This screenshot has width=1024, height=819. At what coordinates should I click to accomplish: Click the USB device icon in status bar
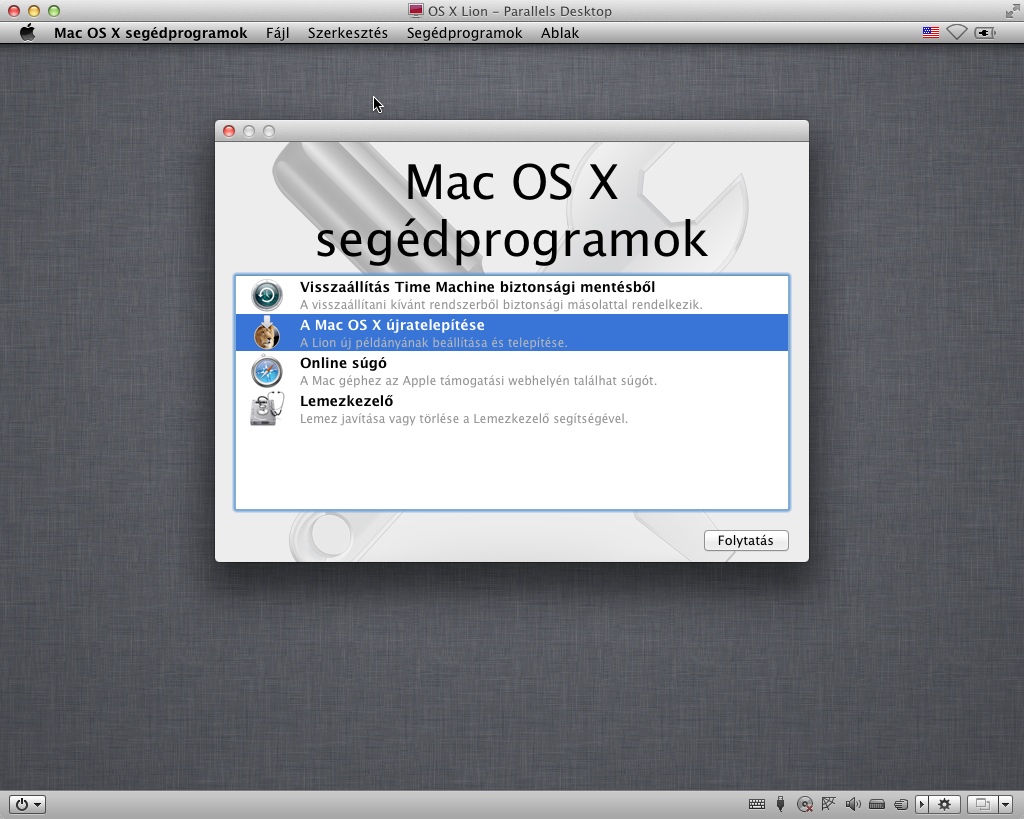tap(780, 804)
